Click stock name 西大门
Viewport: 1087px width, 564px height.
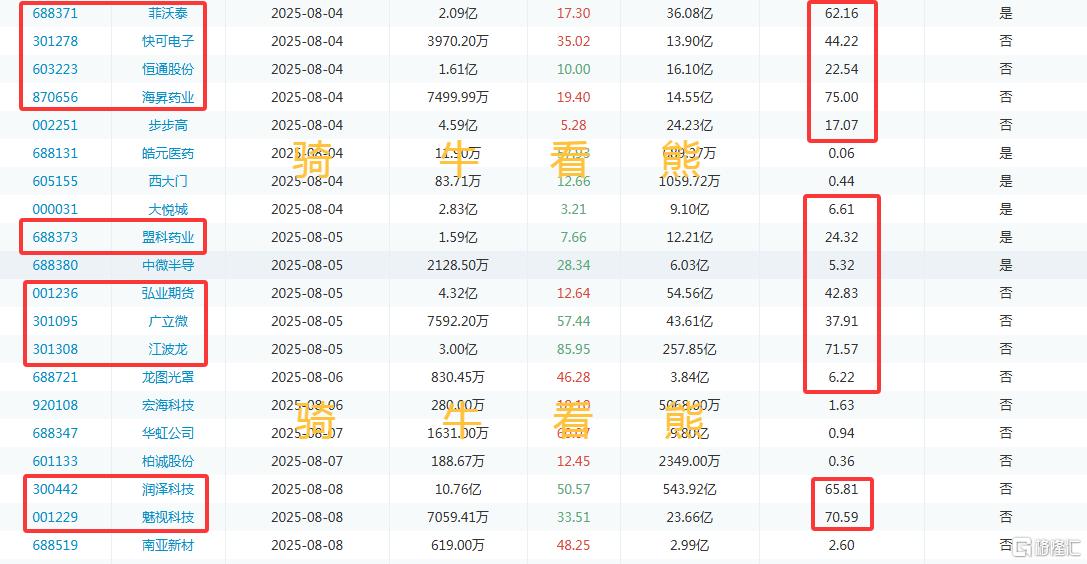pos(168,181)
